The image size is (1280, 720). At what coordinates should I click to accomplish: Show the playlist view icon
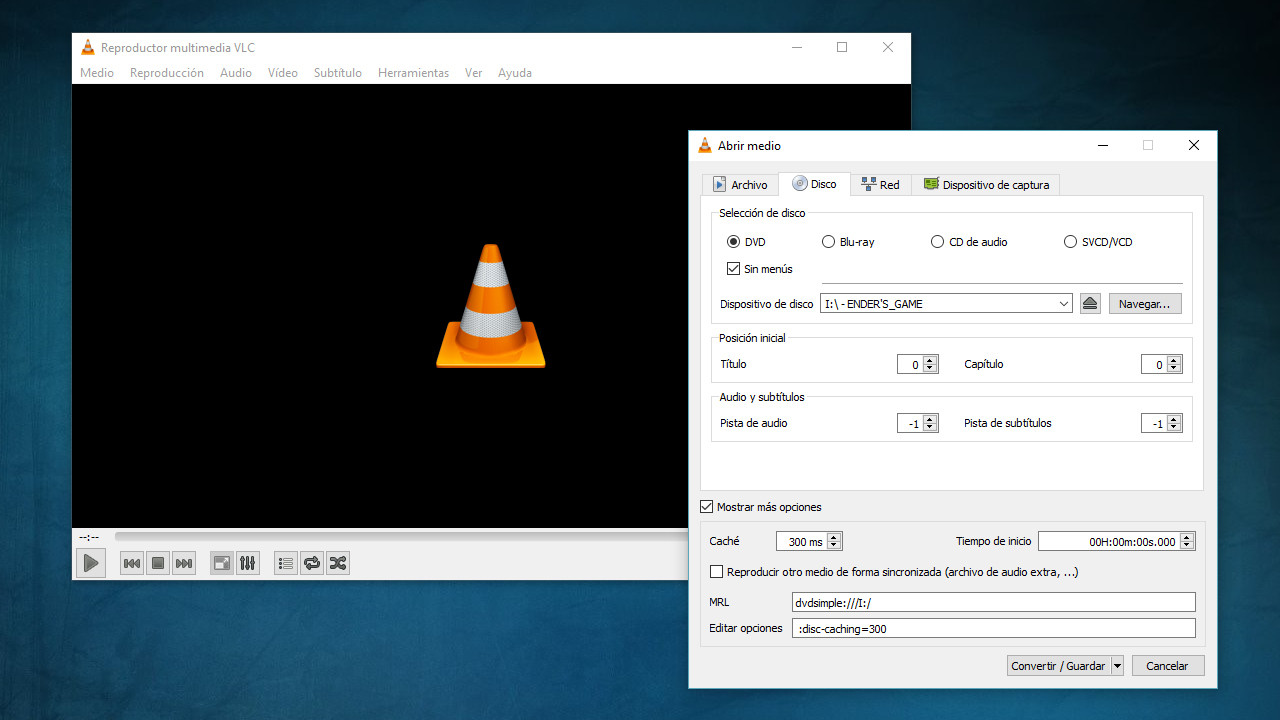point(285,562)
